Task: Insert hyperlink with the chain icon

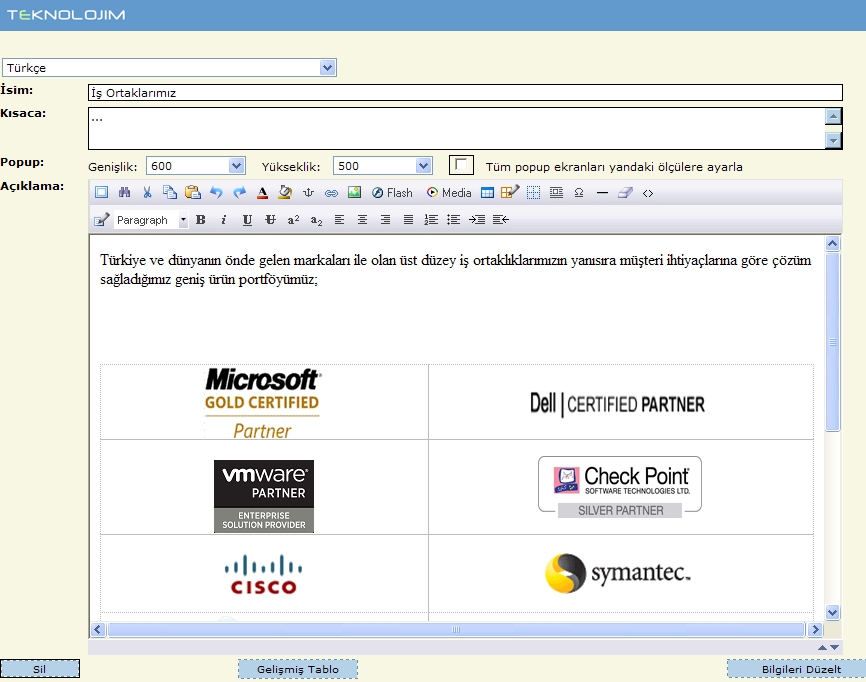Action: [331, 193]
